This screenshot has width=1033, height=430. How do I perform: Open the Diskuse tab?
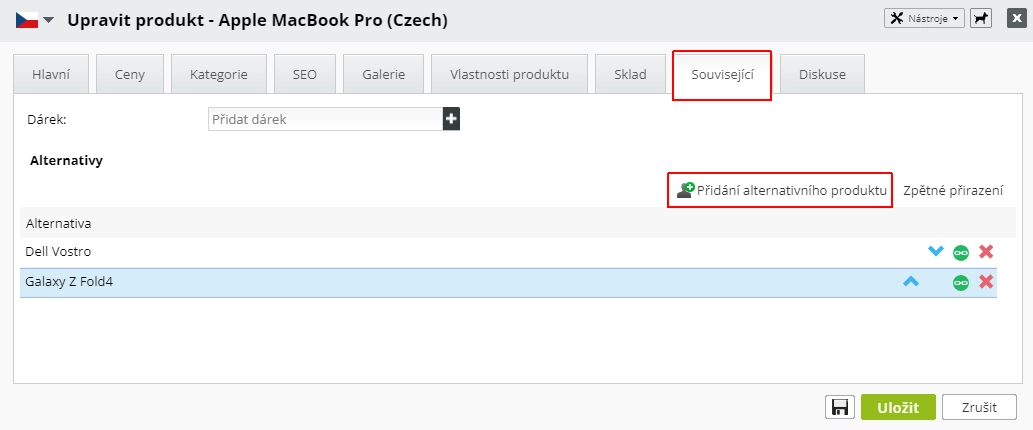pyautogui.click(x=822, y=74)
